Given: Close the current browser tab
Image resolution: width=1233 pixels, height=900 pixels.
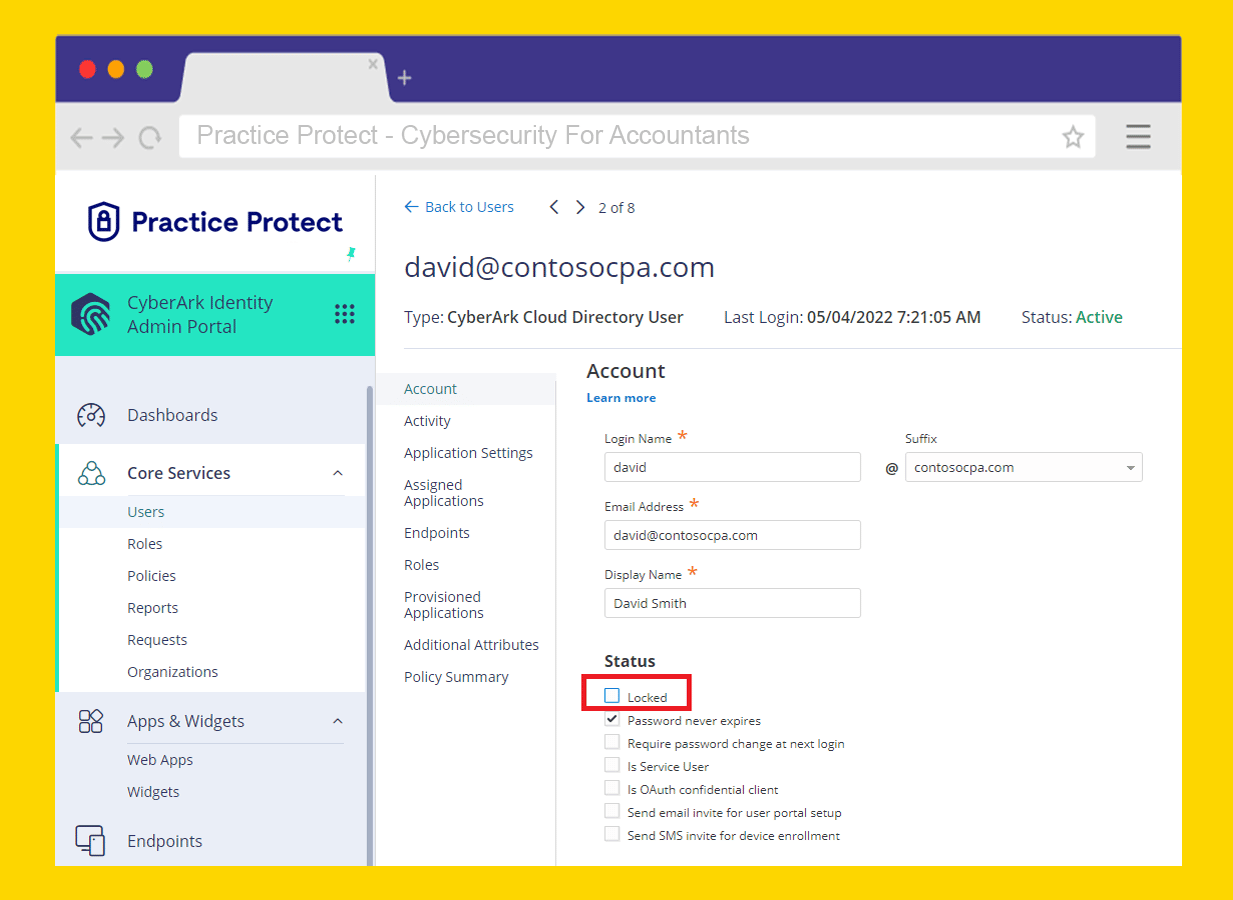Looking at the screenshot, I should (x=373, y=64).
